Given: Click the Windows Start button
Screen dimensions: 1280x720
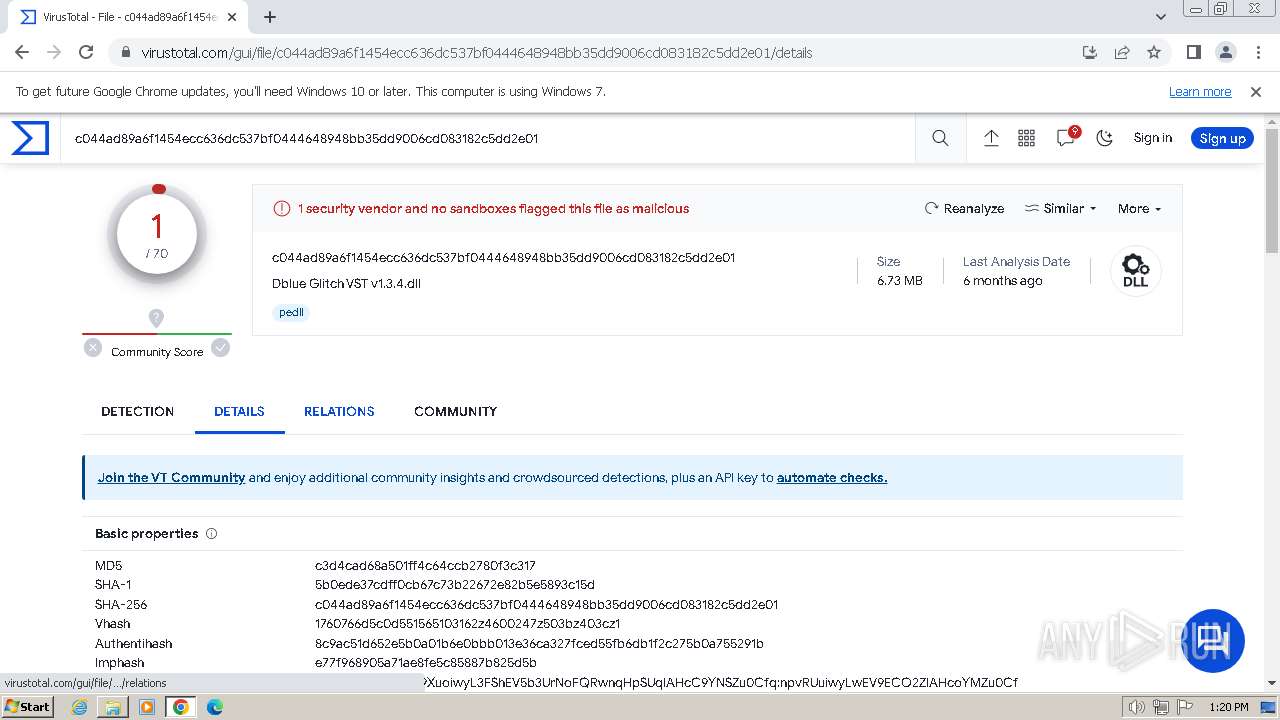Looking at the screenshot, I should click(27, 707).
